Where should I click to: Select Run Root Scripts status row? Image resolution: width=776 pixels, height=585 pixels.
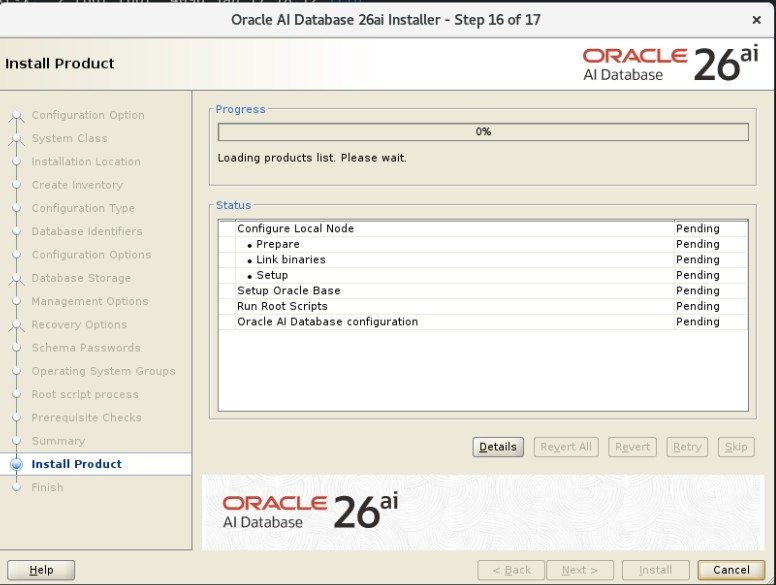pos(483,306)
